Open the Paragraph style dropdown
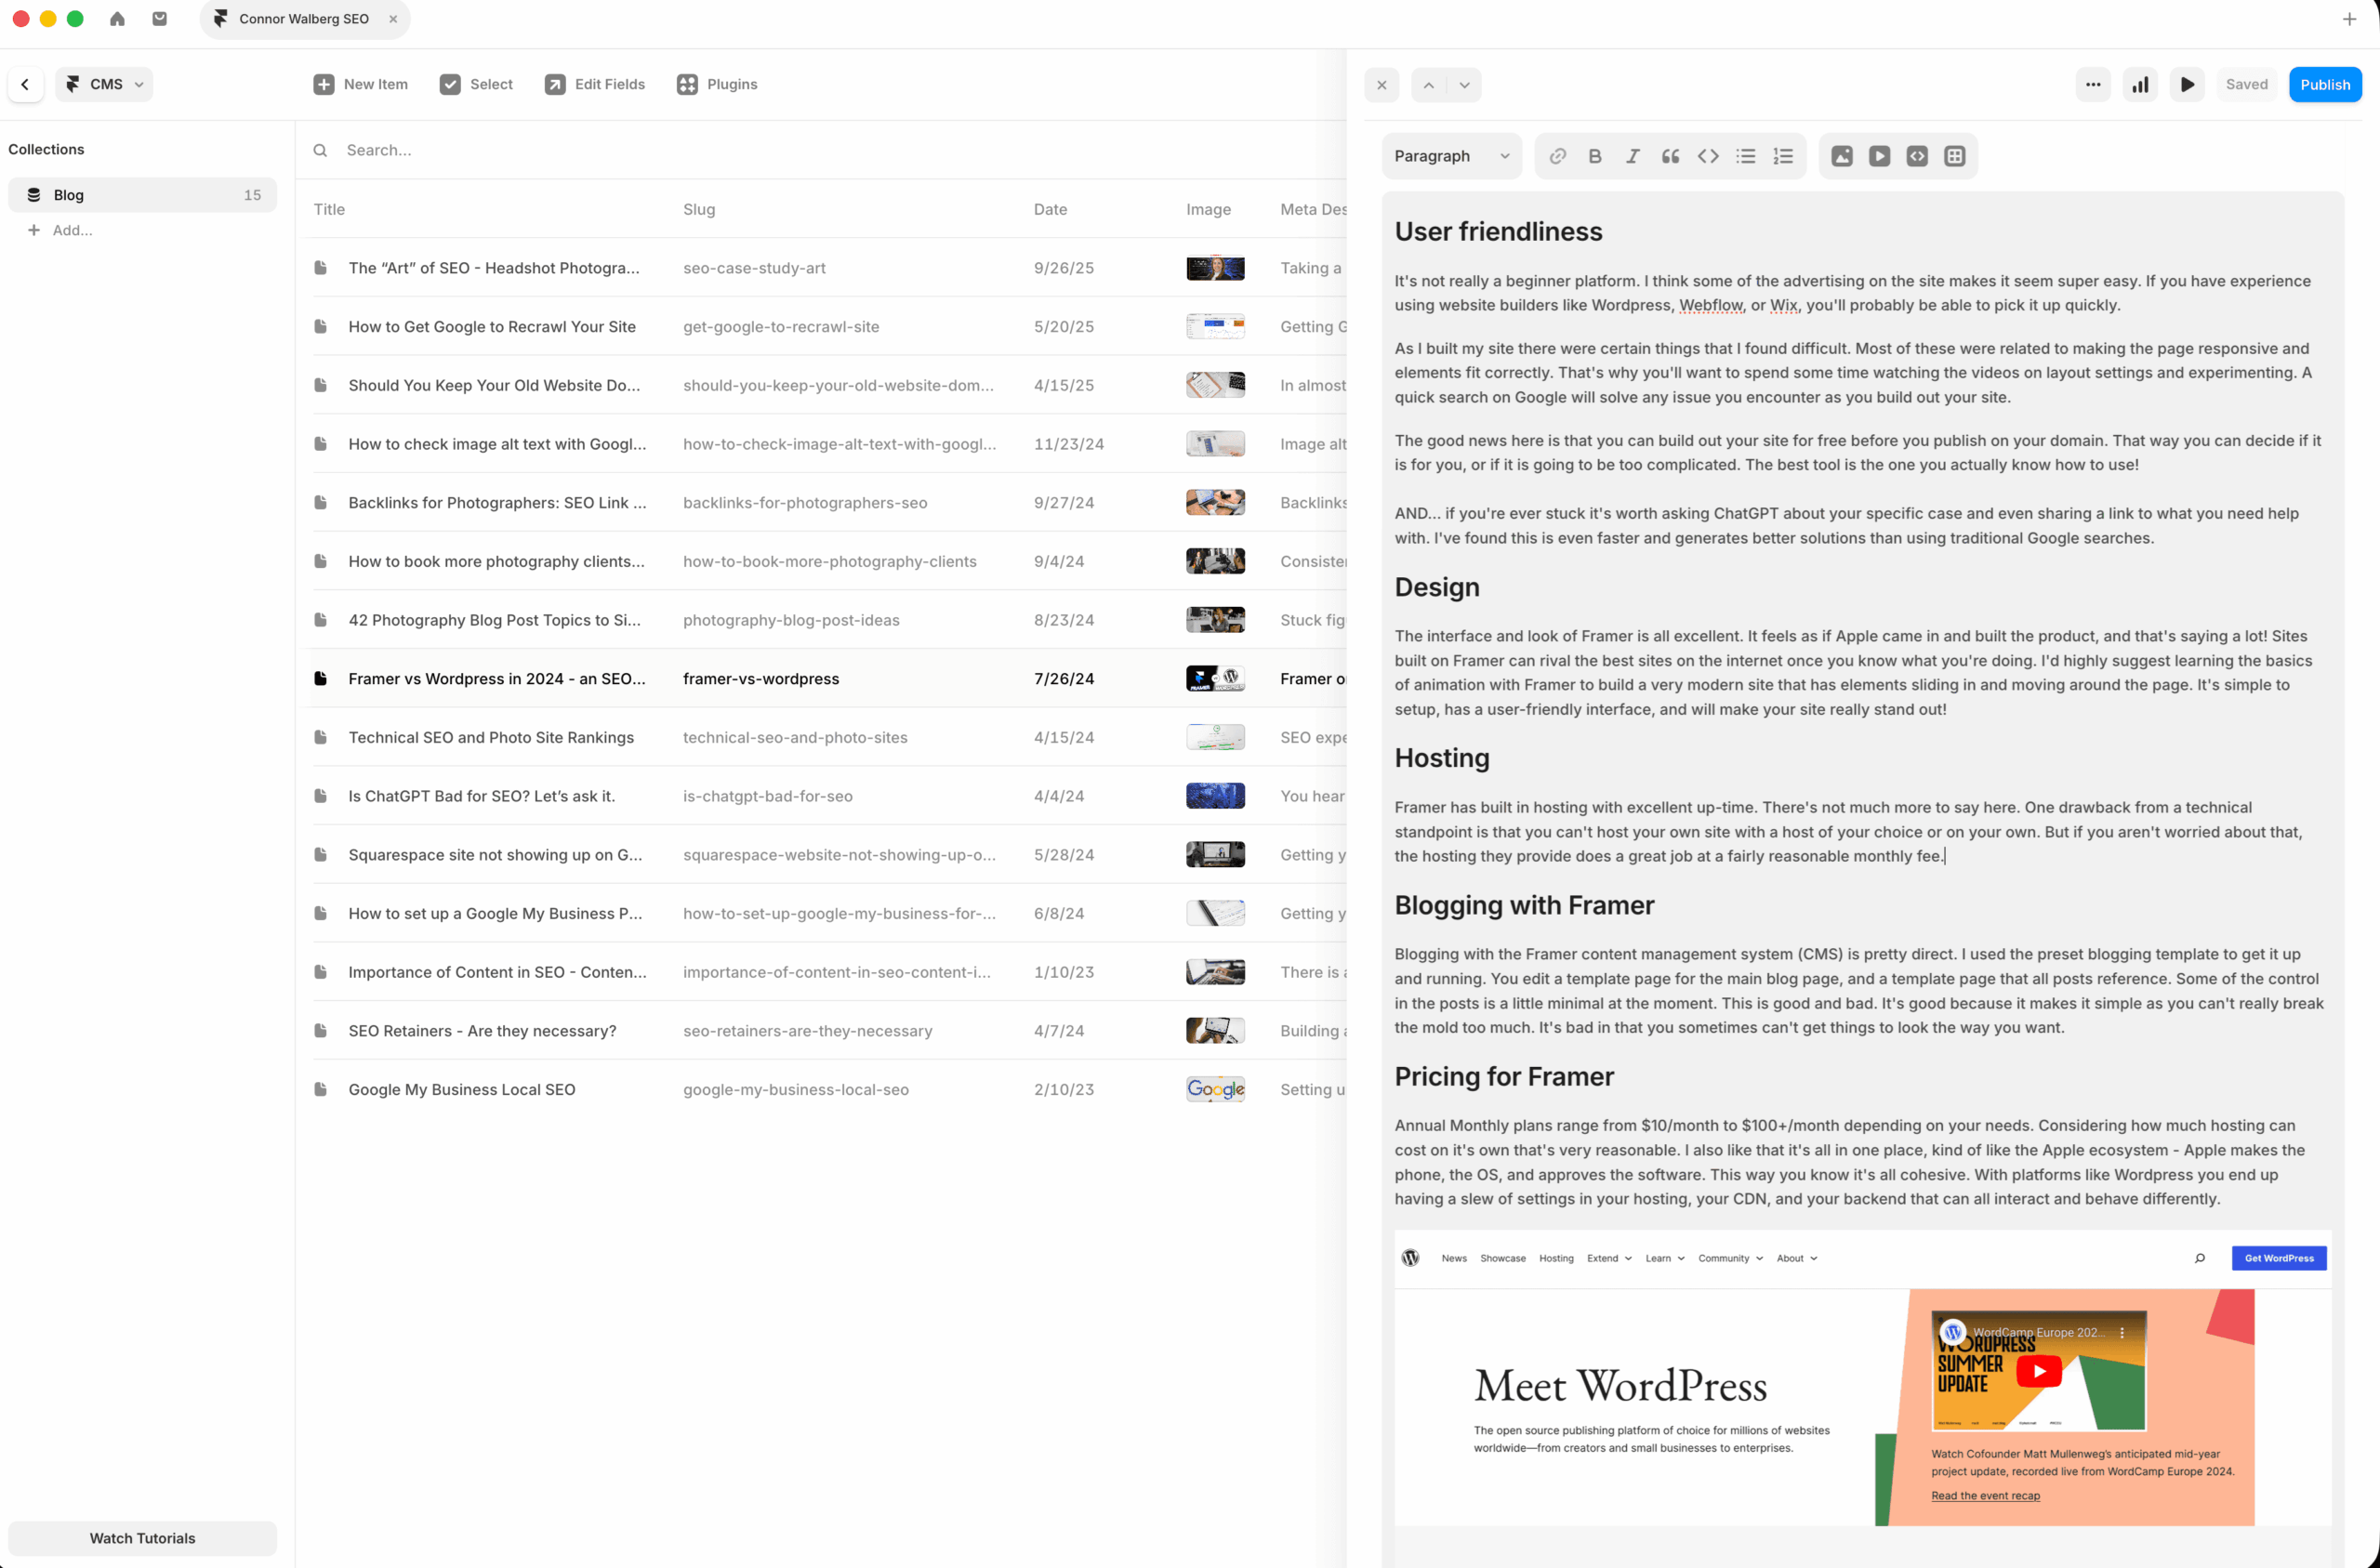The image size is (2380, 1568). tap(1452, 156)
